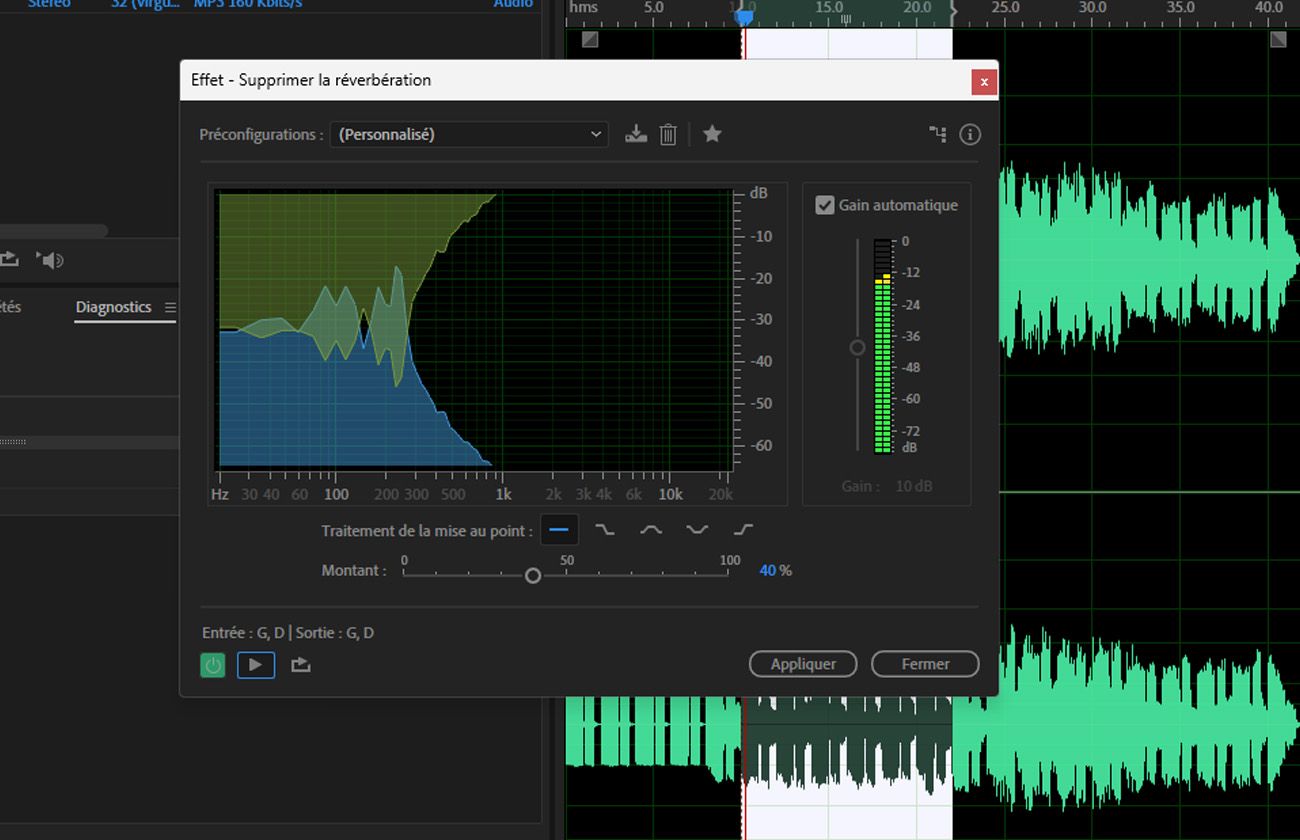Open the effect info icon

pos(970,134)
